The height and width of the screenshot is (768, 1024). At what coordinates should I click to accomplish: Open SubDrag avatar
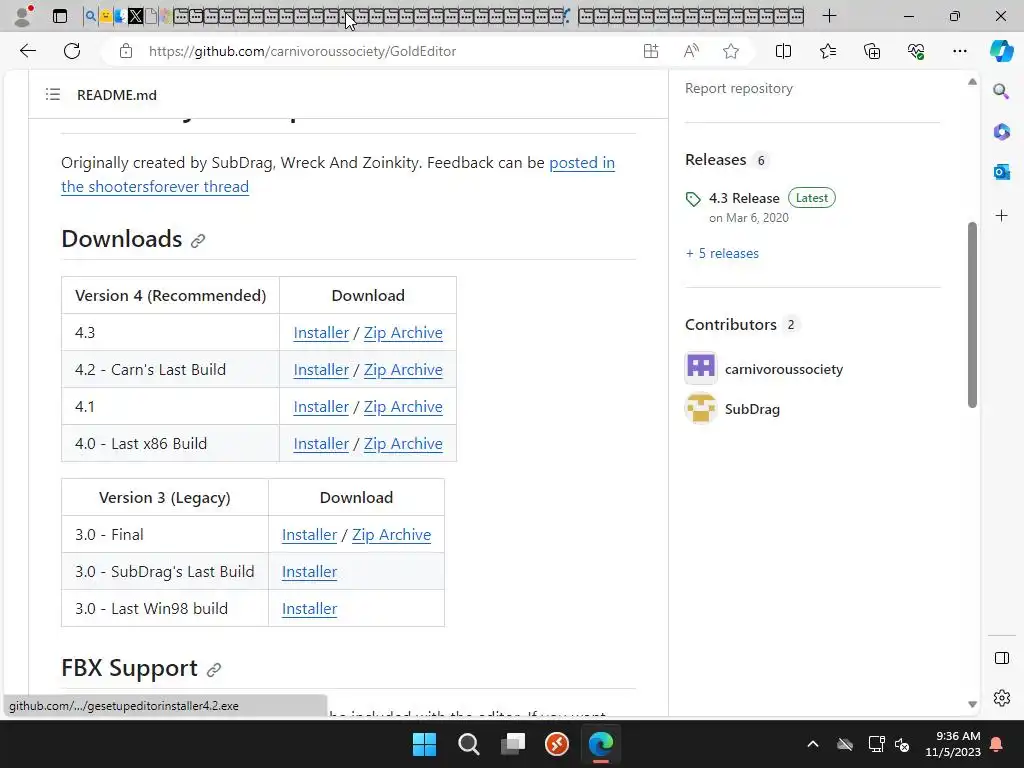tap(701, 409)
